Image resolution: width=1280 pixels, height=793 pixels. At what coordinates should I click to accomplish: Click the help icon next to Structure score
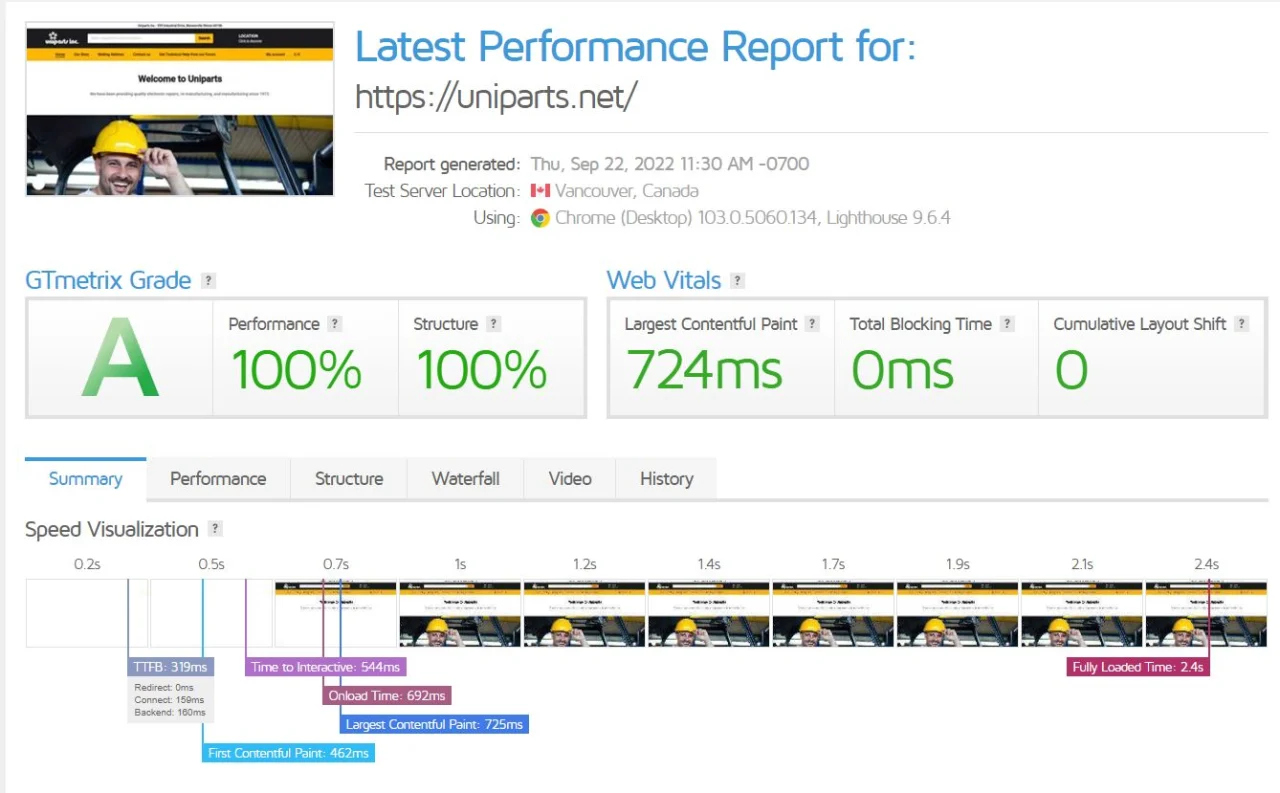click(x=493, y=324)
